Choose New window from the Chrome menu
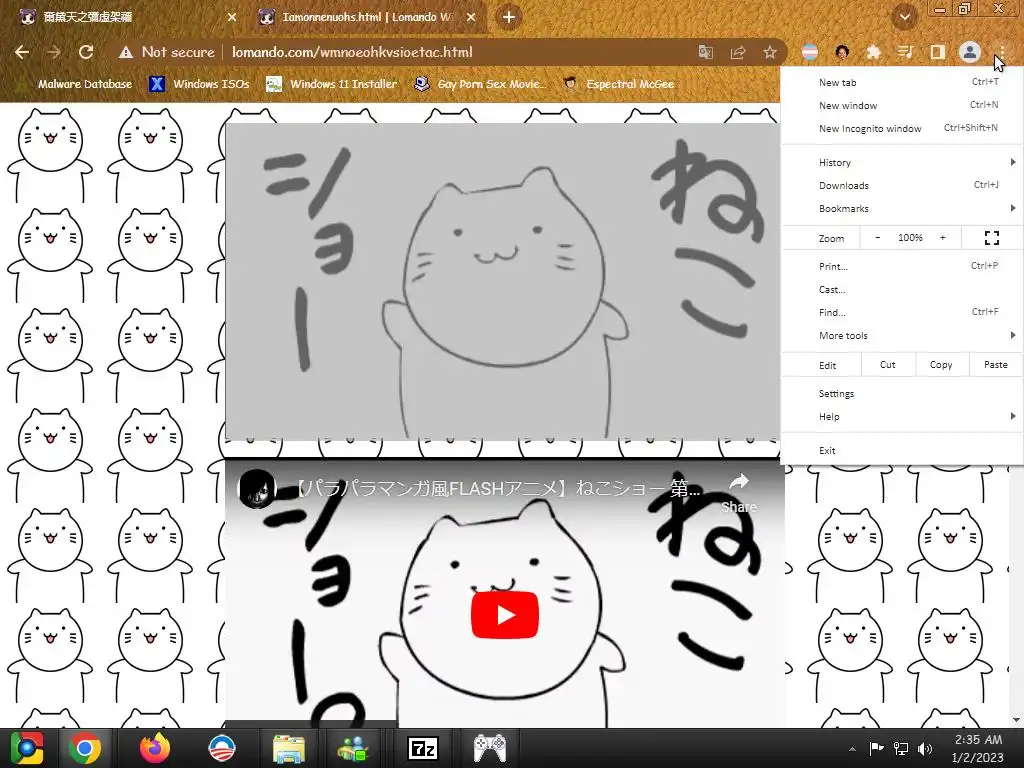Viewport: 1024px width, 768px height. pos(902,105)
